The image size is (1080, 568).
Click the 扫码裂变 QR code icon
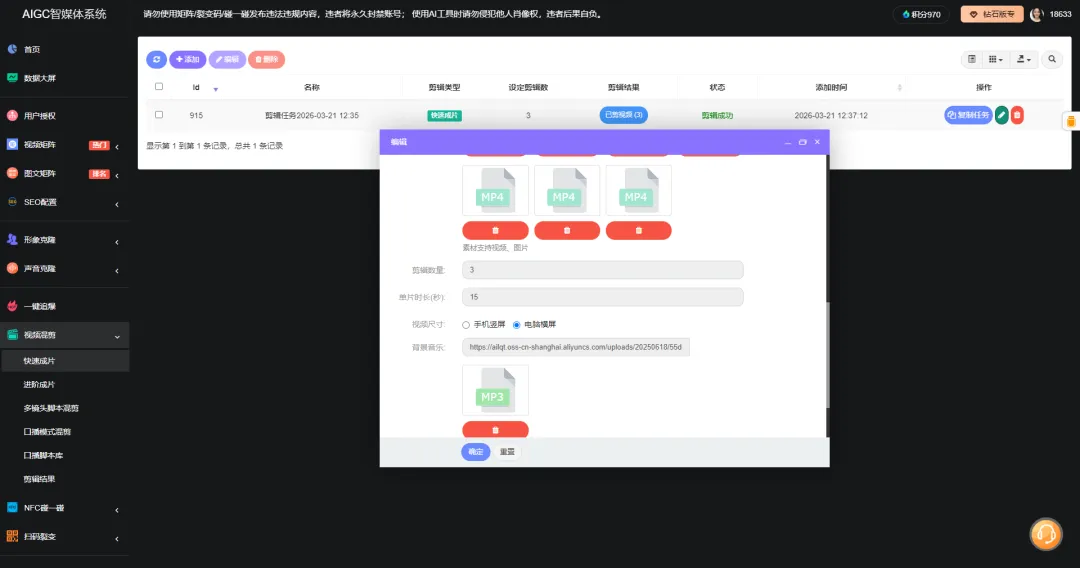(12, 536)
